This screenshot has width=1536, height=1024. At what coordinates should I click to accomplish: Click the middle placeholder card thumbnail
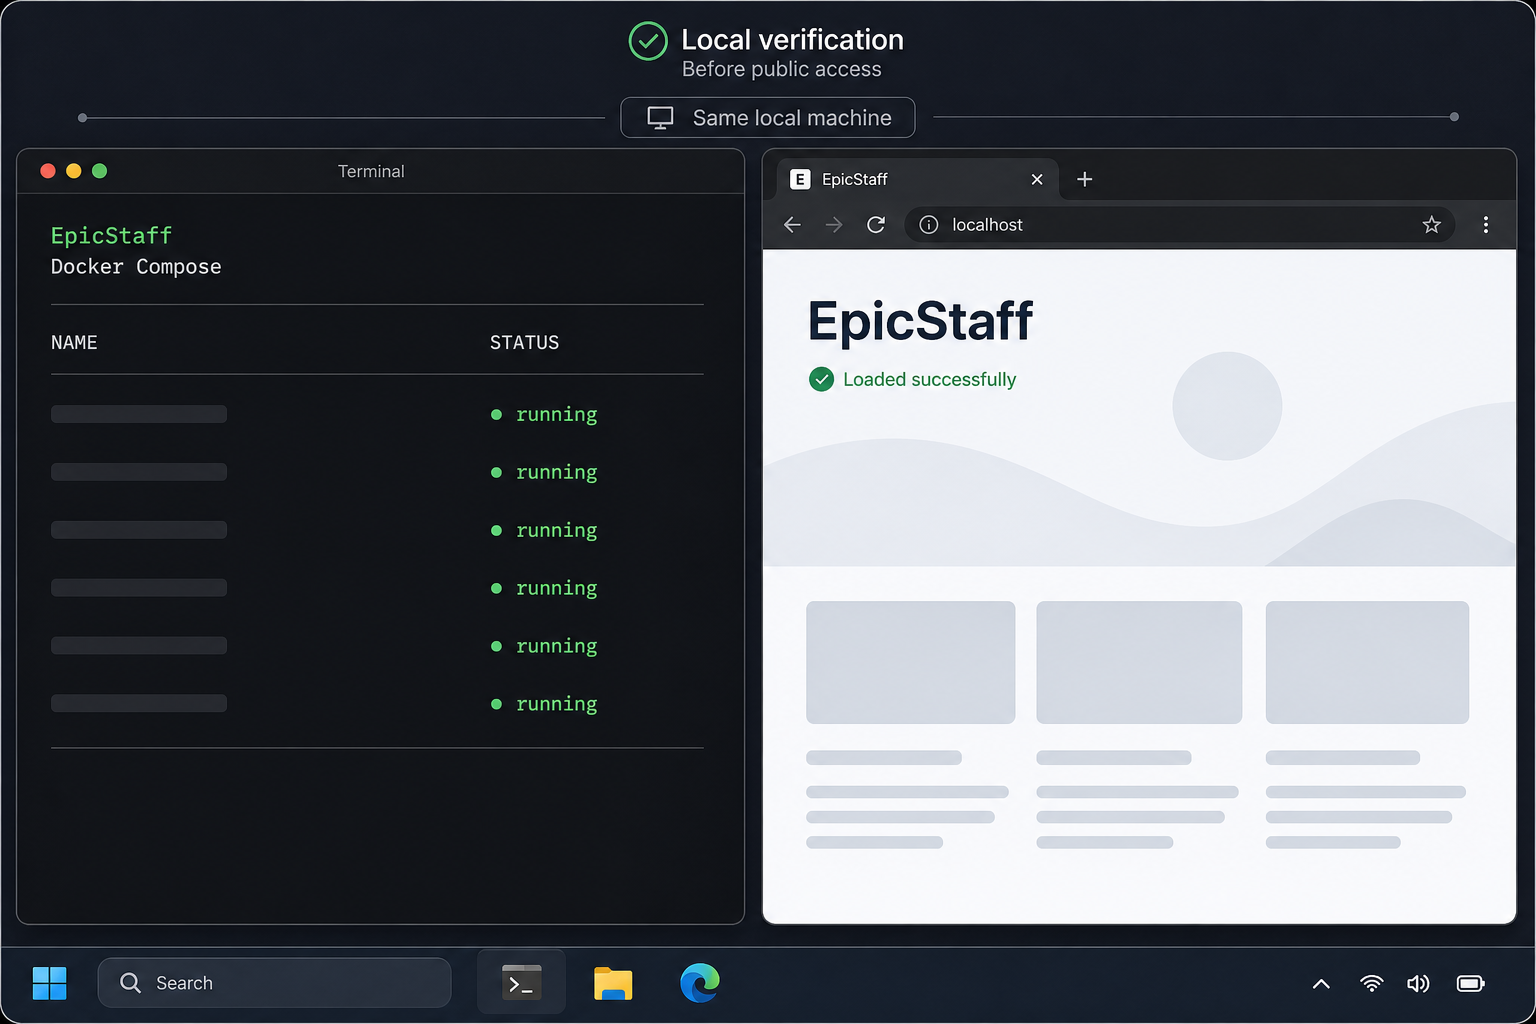[x=1139, y=662]
